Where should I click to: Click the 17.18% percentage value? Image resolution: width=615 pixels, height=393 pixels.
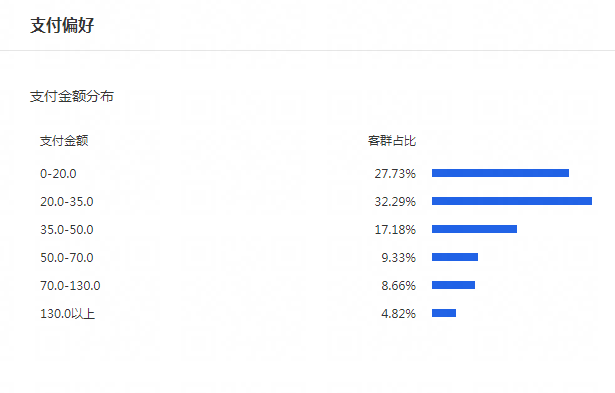395,229
